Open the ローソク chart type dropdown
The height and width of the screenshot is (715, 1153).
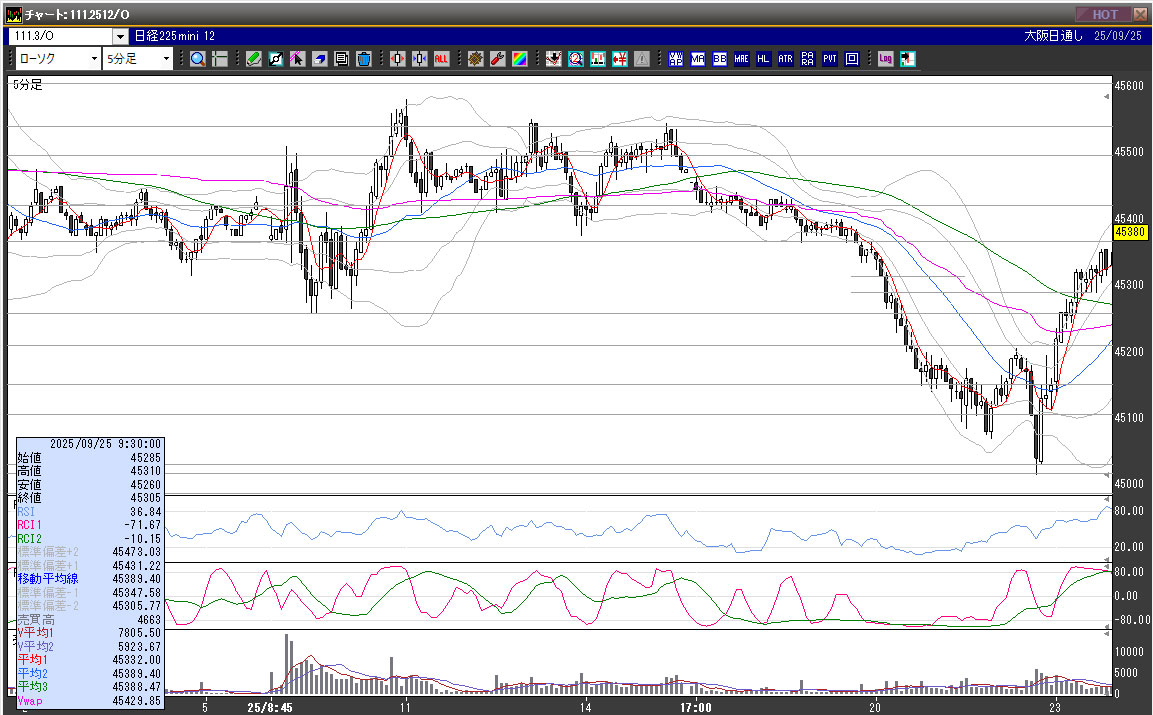coord(59,59)
